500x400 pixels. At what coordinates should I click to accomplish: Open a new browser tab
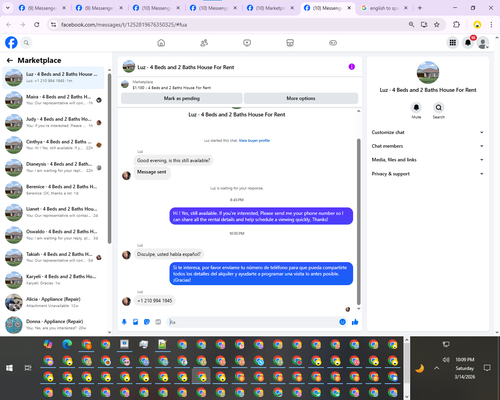coord(420,8)
